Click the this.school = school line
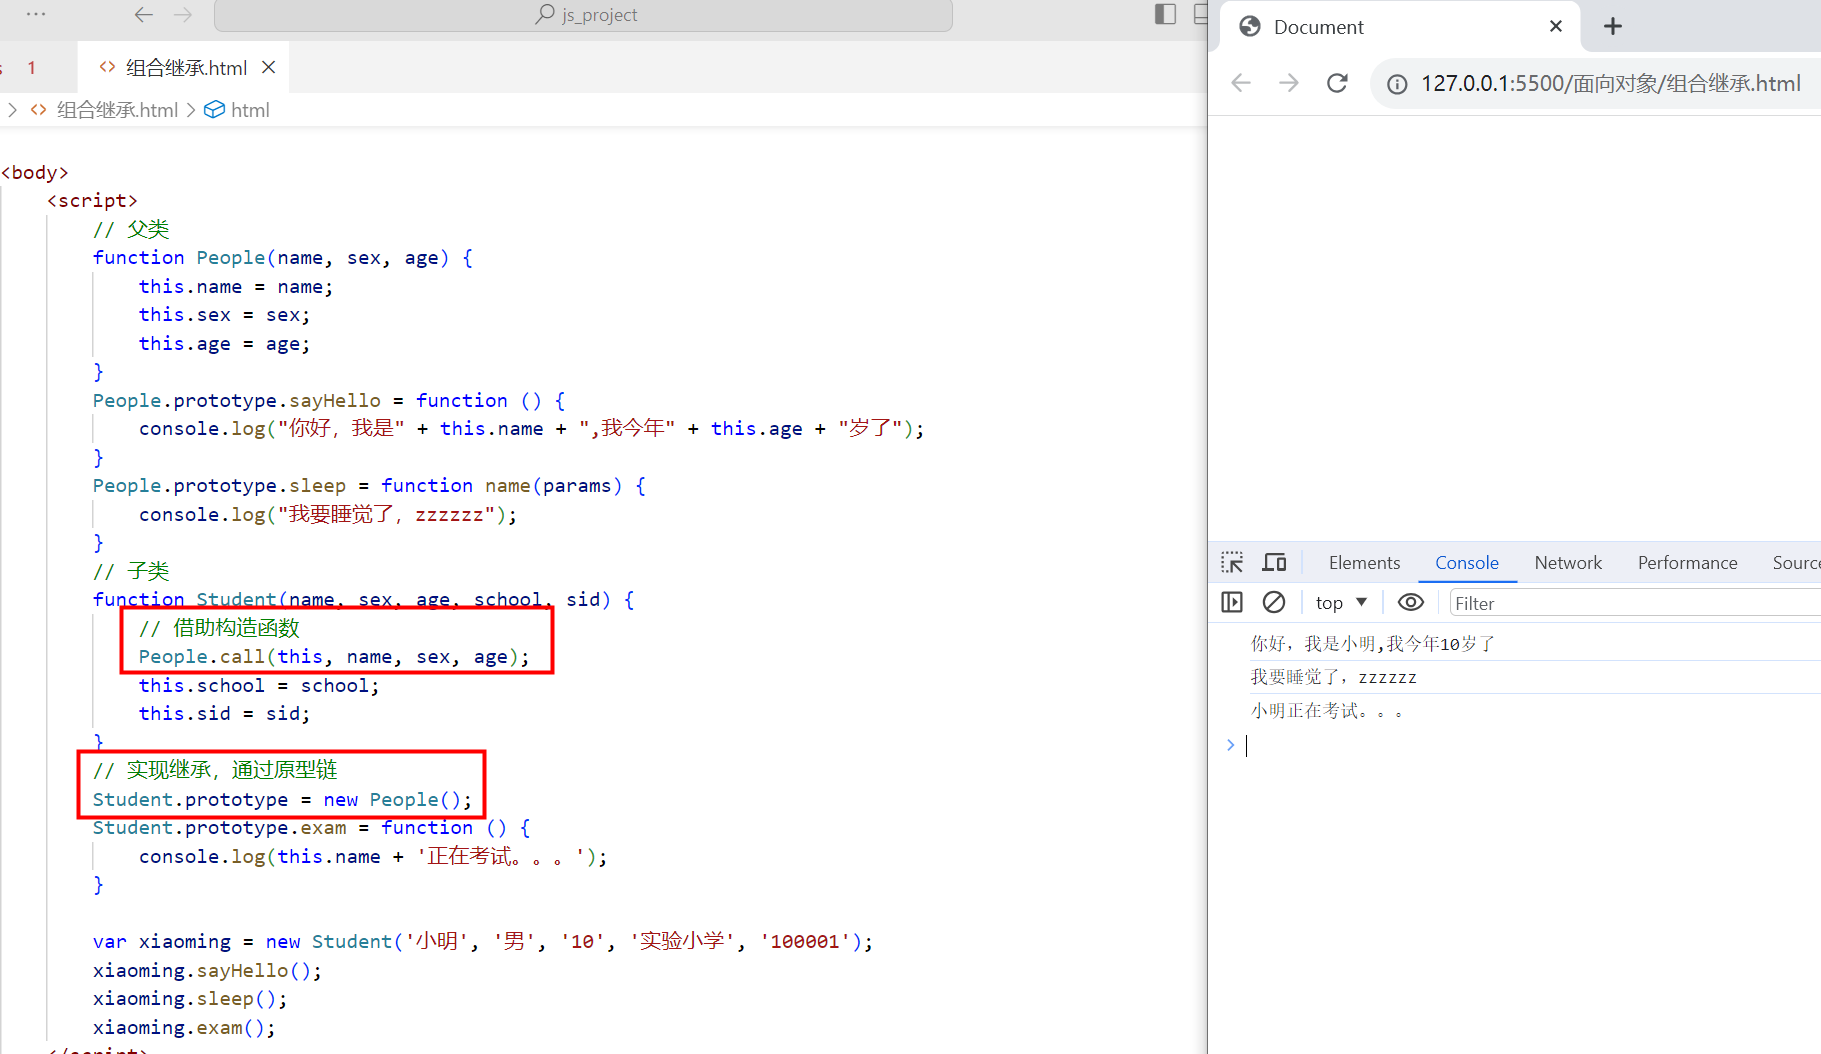Screen dimensions: 1821x1054 tap(259, 686)
